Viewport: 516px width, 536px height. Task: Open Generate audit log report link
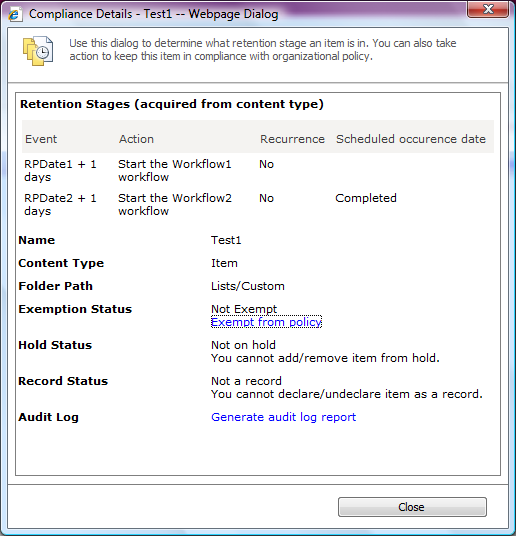tap(283, 417)
